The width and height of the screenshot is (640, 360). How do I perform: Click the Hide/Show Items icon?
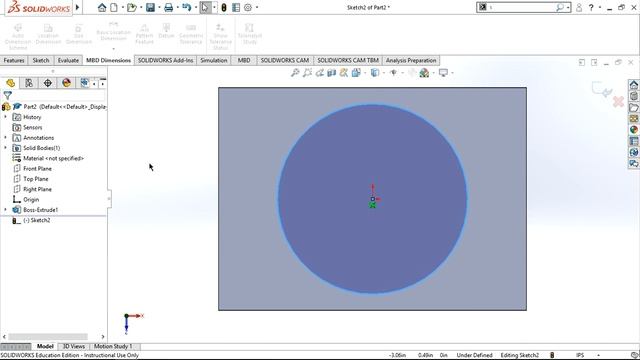(393, 73)
